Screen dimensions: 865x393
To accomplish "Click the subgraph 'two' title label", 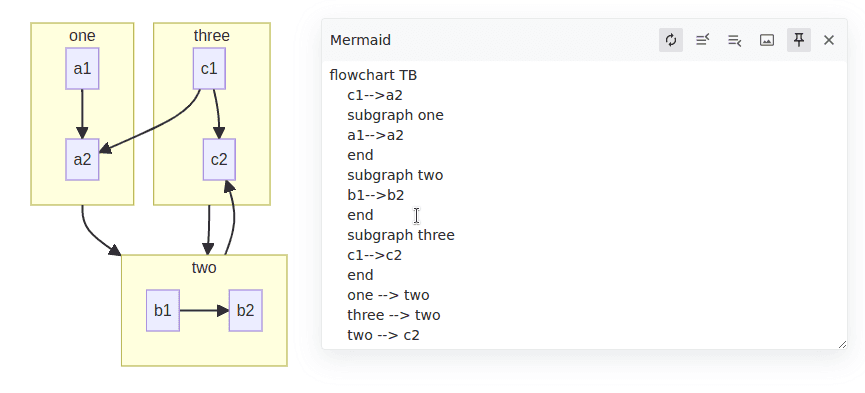I will (x=204, y=268).
